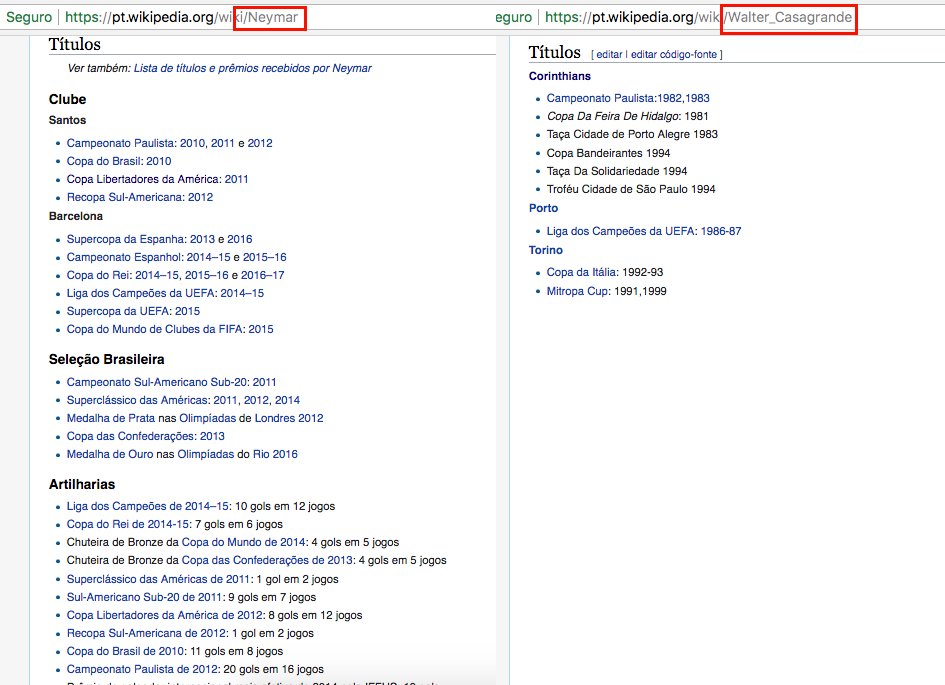
Task: Click 'Copa Bandeirantes 1994' text
Action: pos(608,153)
